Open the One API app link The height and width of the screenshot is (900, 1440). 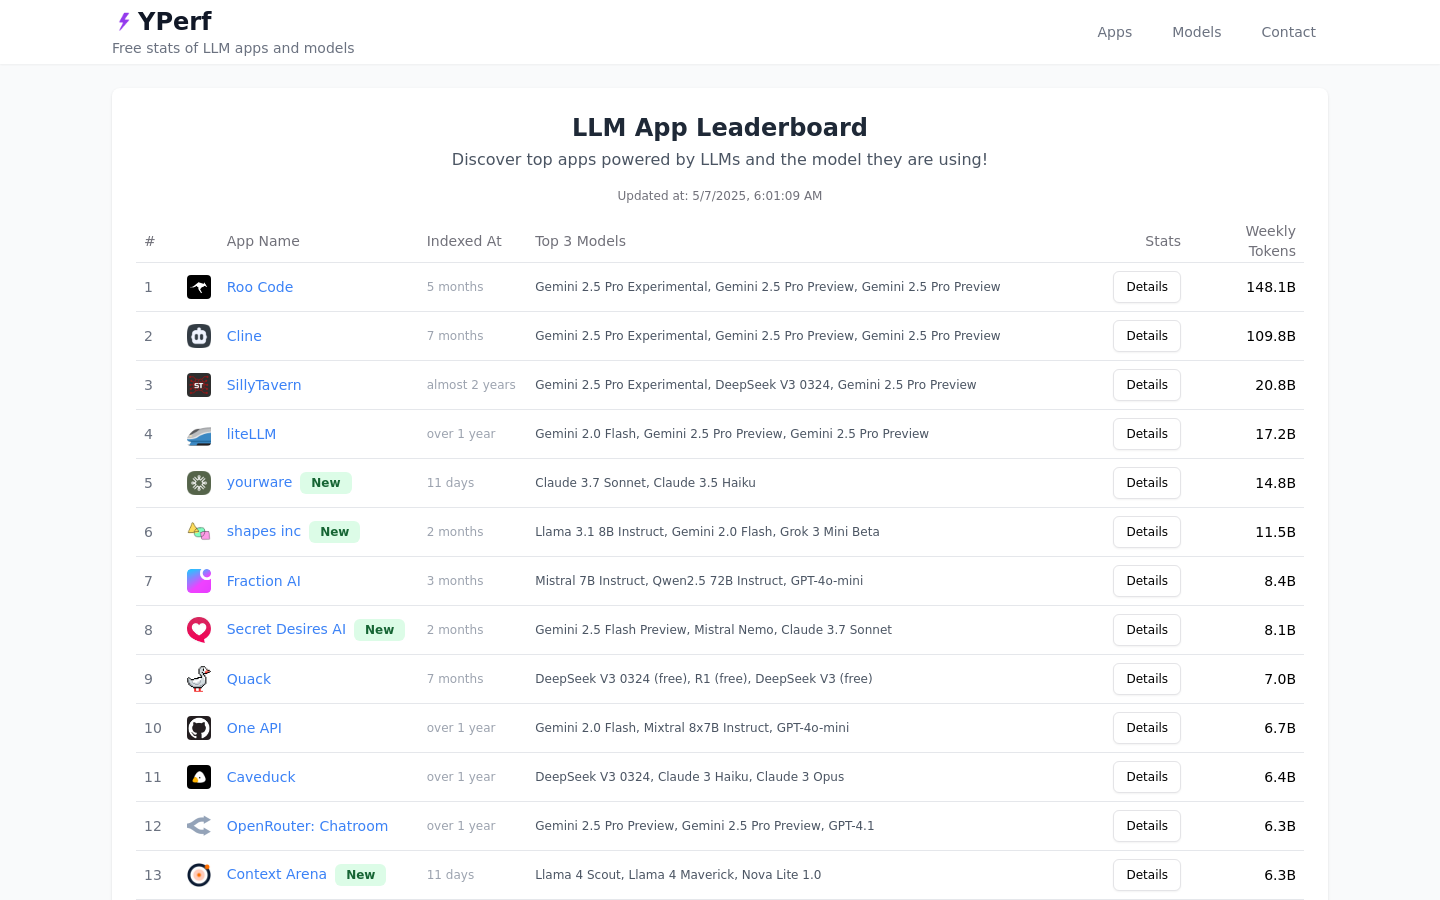pyautogui.click(x=254, y=728)
